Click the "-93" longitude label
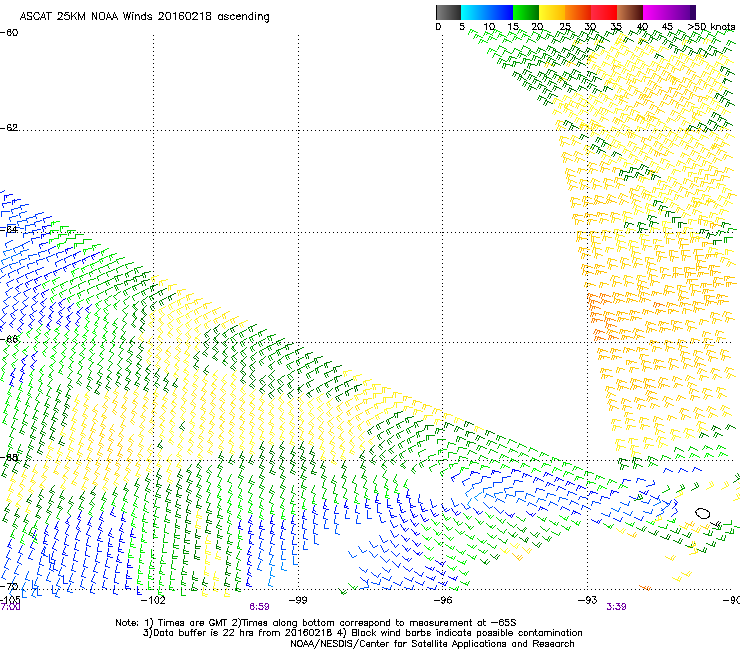 (x=588, y=600)
